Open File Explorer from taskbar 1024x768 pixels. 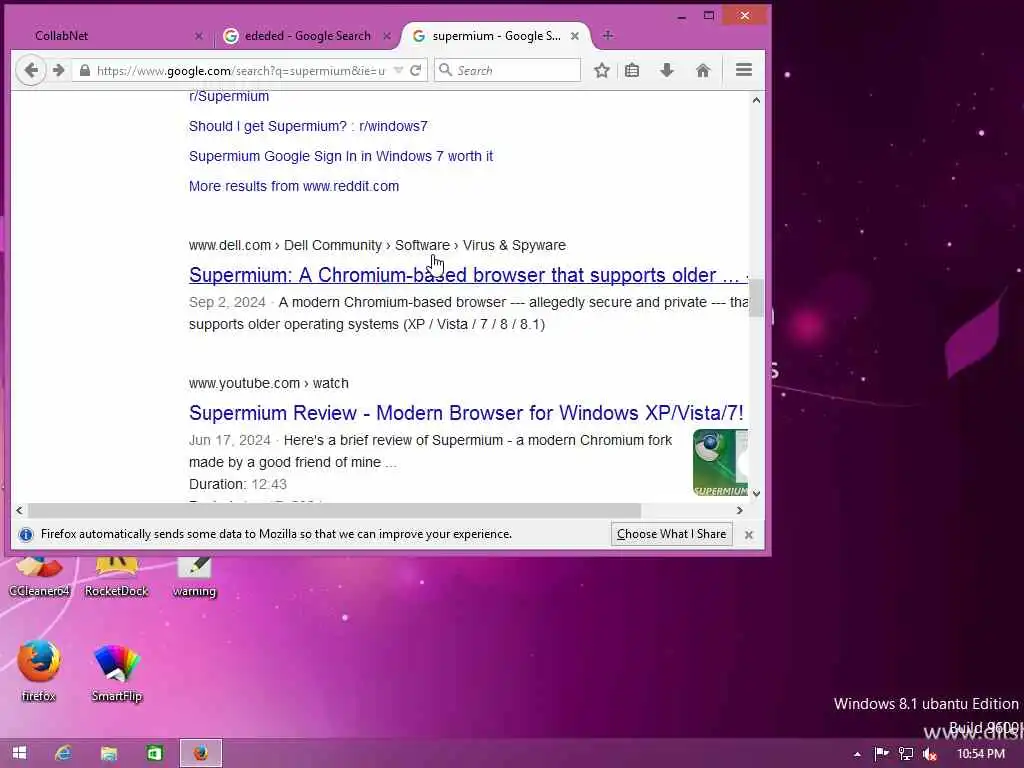tap(109, 753)
